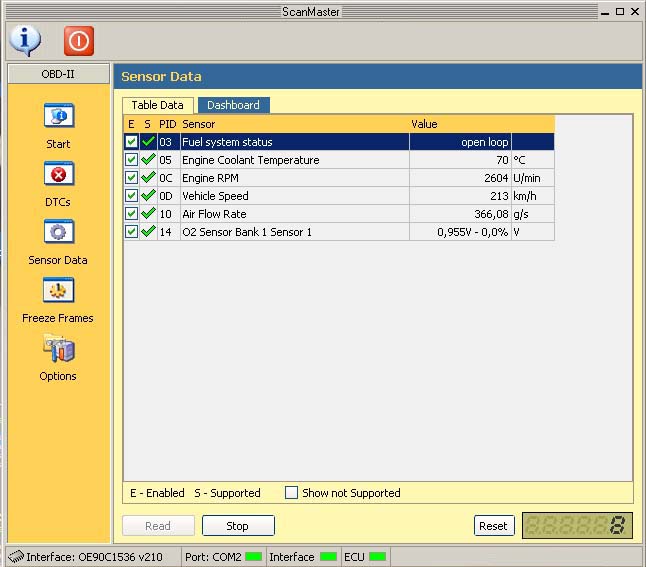Screen dimensions: 646x567
Task: Select the Engine Coolant Temperature row text
Action: 251,160
